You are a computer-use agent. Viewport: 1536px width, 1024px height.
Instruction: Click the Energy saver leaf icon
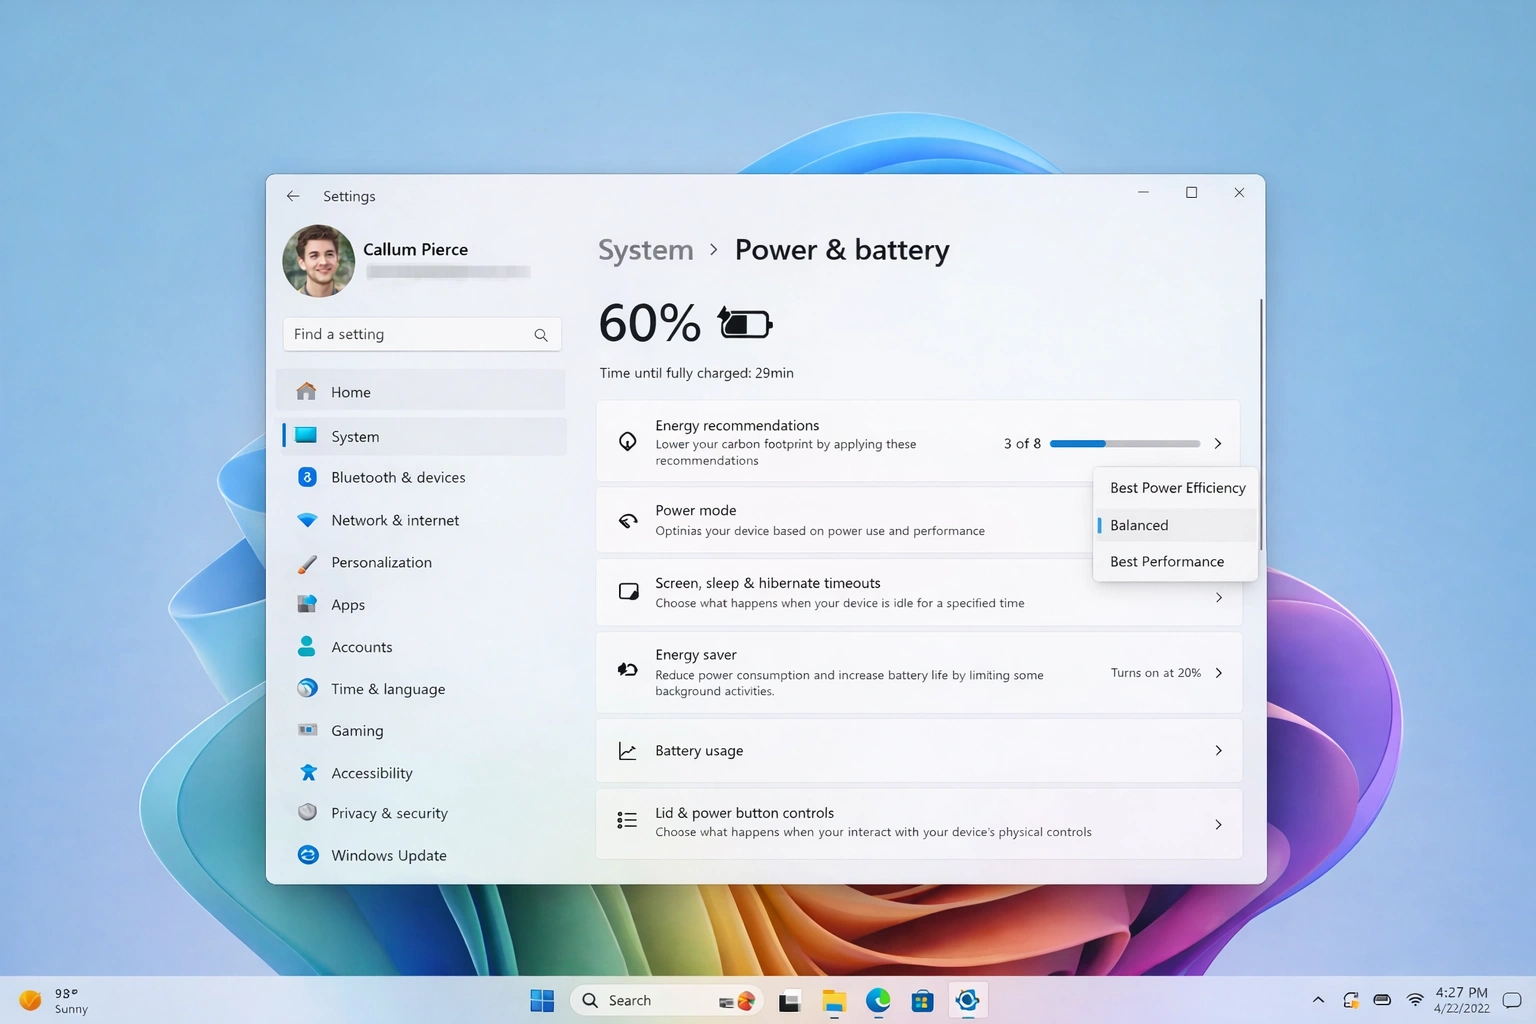tap(627, 670)
